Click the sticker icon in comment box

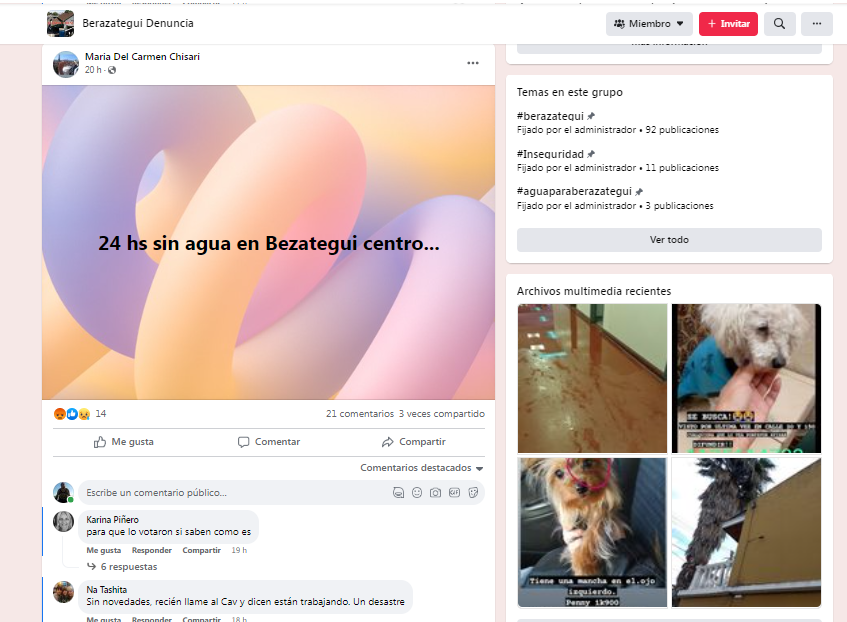coord(472,493)
